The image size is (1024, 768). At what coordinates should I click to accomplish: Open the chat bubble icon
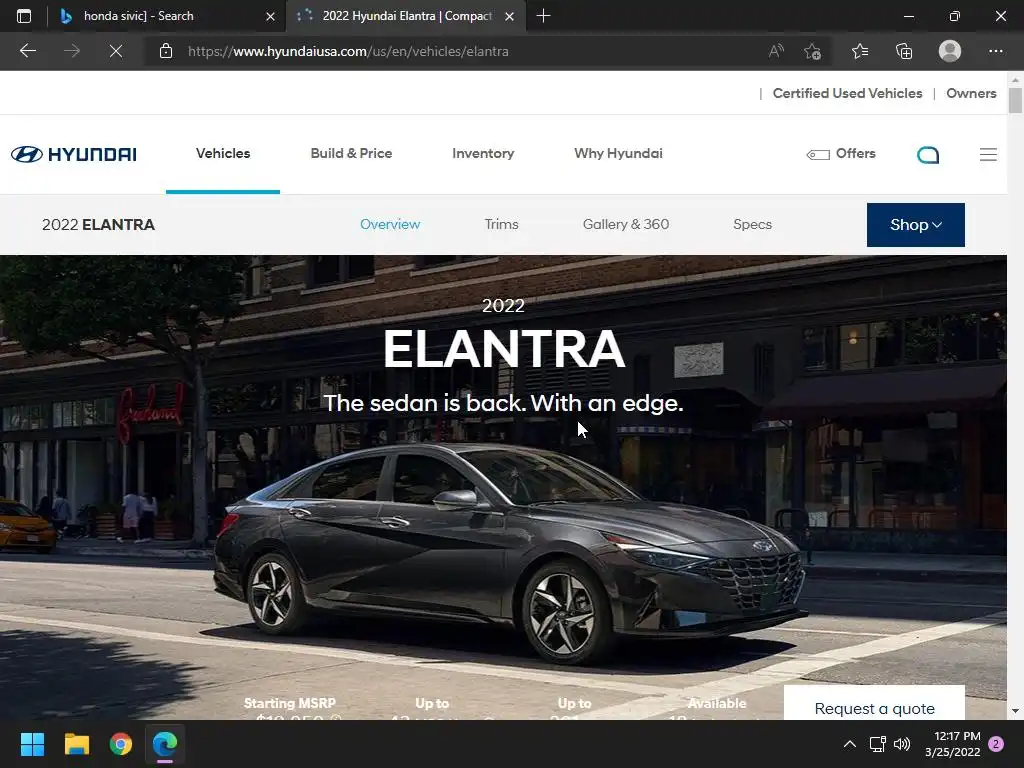[928, 155]
